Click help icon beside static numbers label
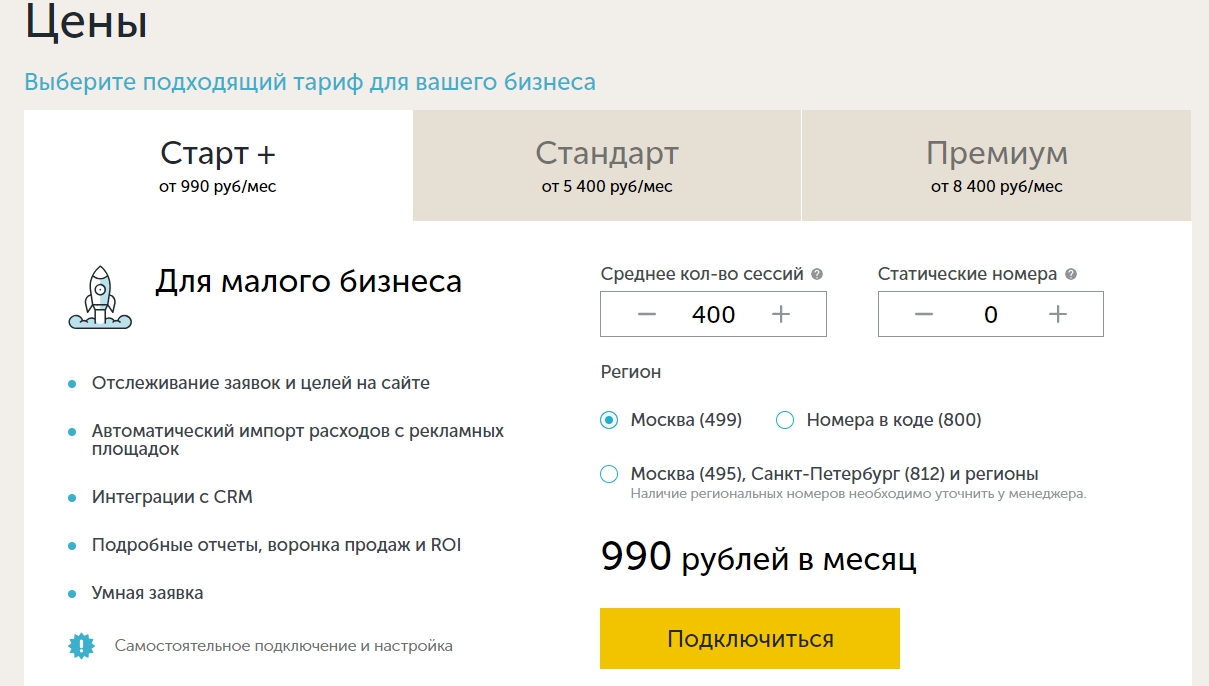This screenshot has height=686, width=1209. click(x=1071, y=274)
